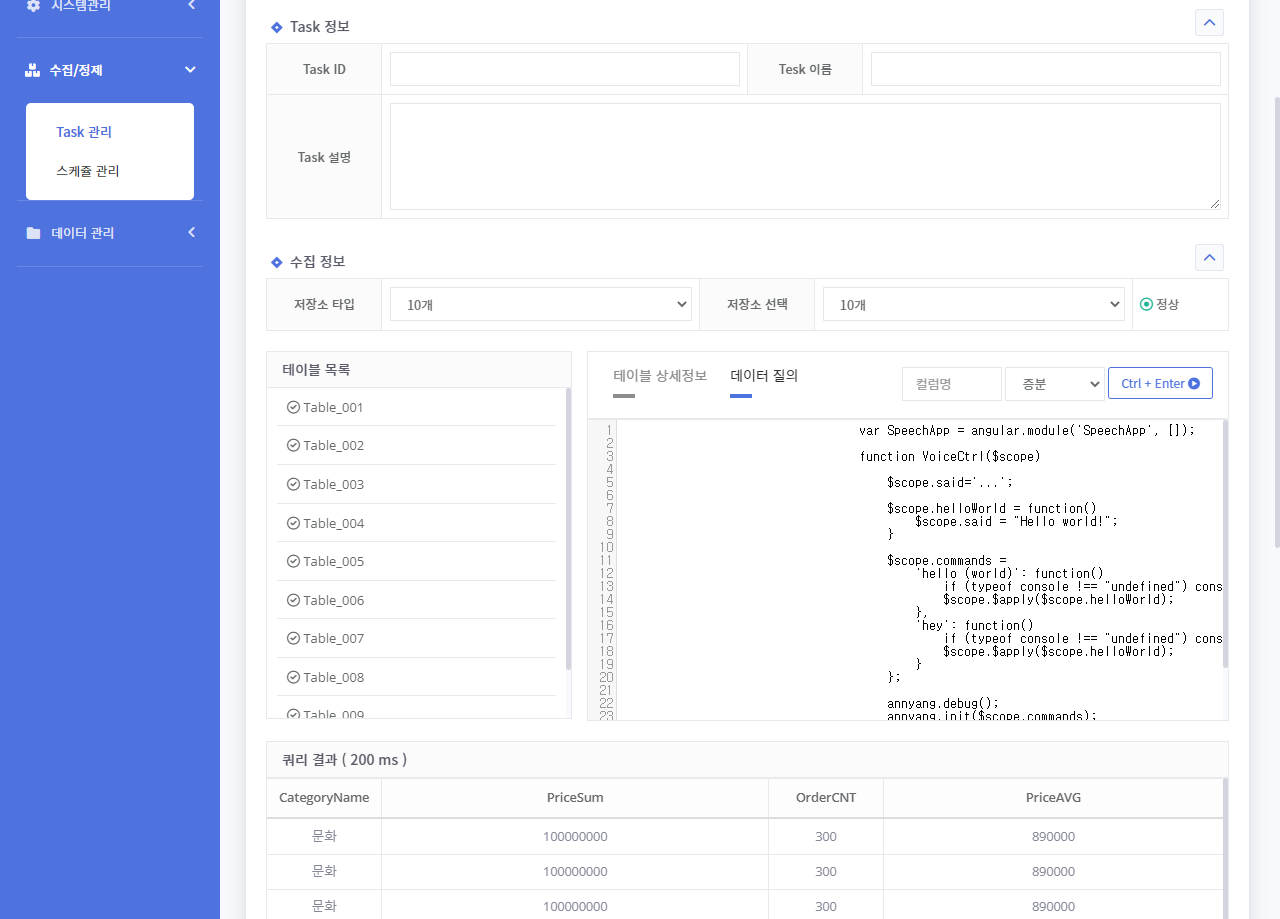Click the table list vertical scrollbar
Screen dimensions: 1280x919
coord(568,530)
